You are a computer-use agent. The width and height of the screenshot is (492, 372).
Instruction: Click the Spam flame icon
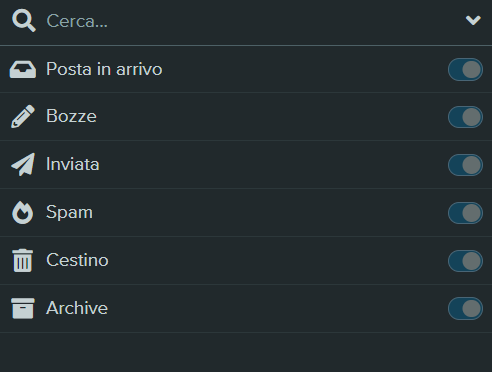tap(23, 212)
